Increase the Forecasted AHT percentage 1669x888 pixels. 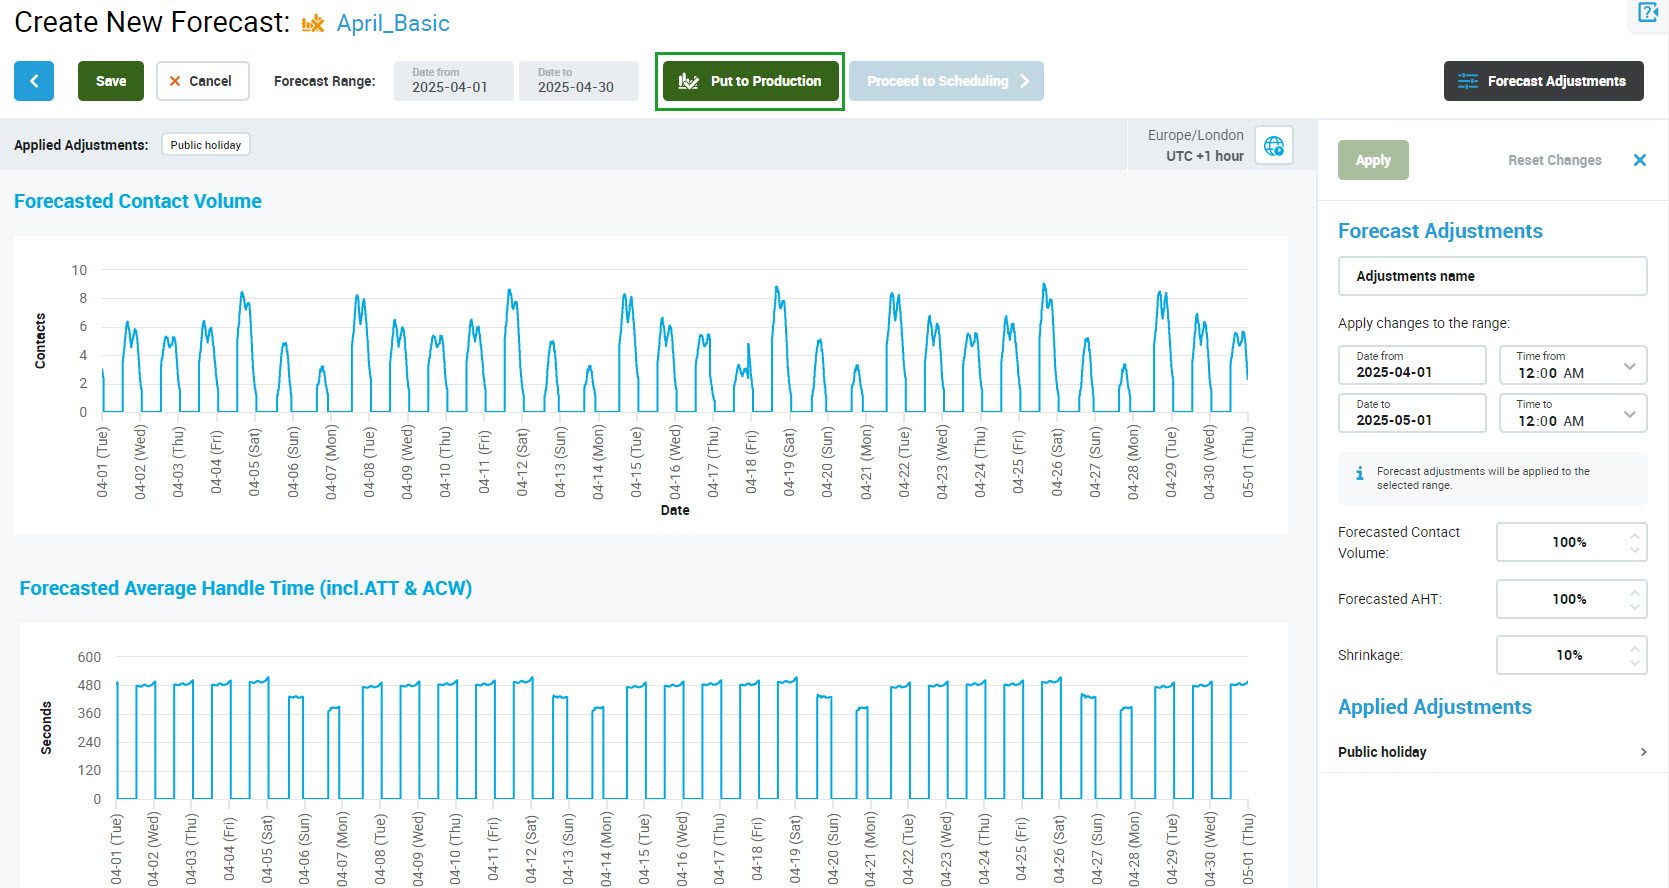(1635, 592)
